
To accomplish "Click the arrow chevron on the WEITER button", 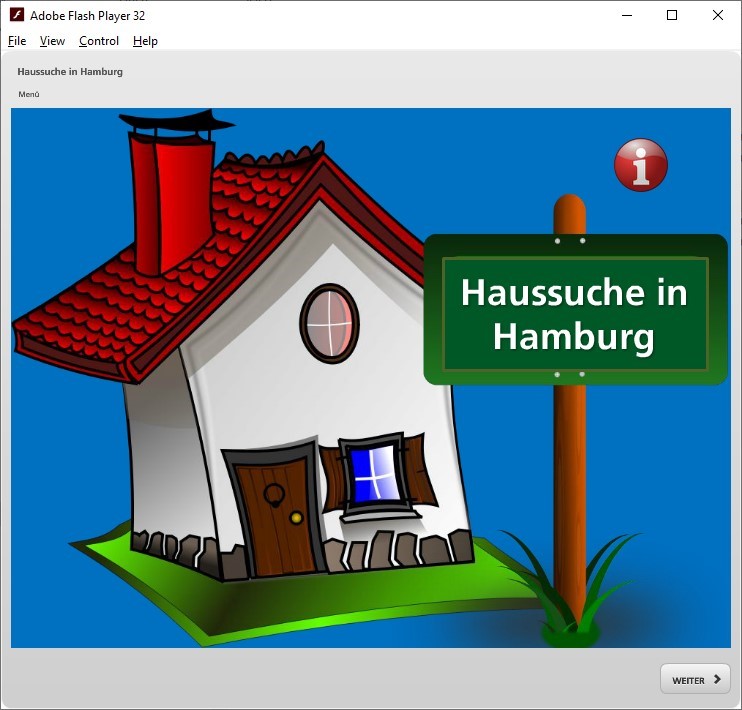I will pyautogui.click(x=716, y=679).
